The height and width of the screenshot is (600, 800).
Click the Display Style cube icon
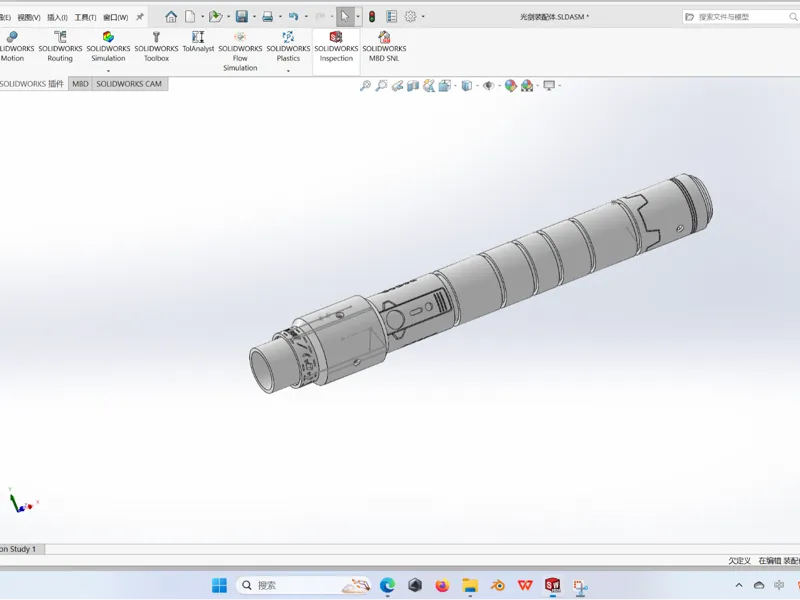click(466, 86)
